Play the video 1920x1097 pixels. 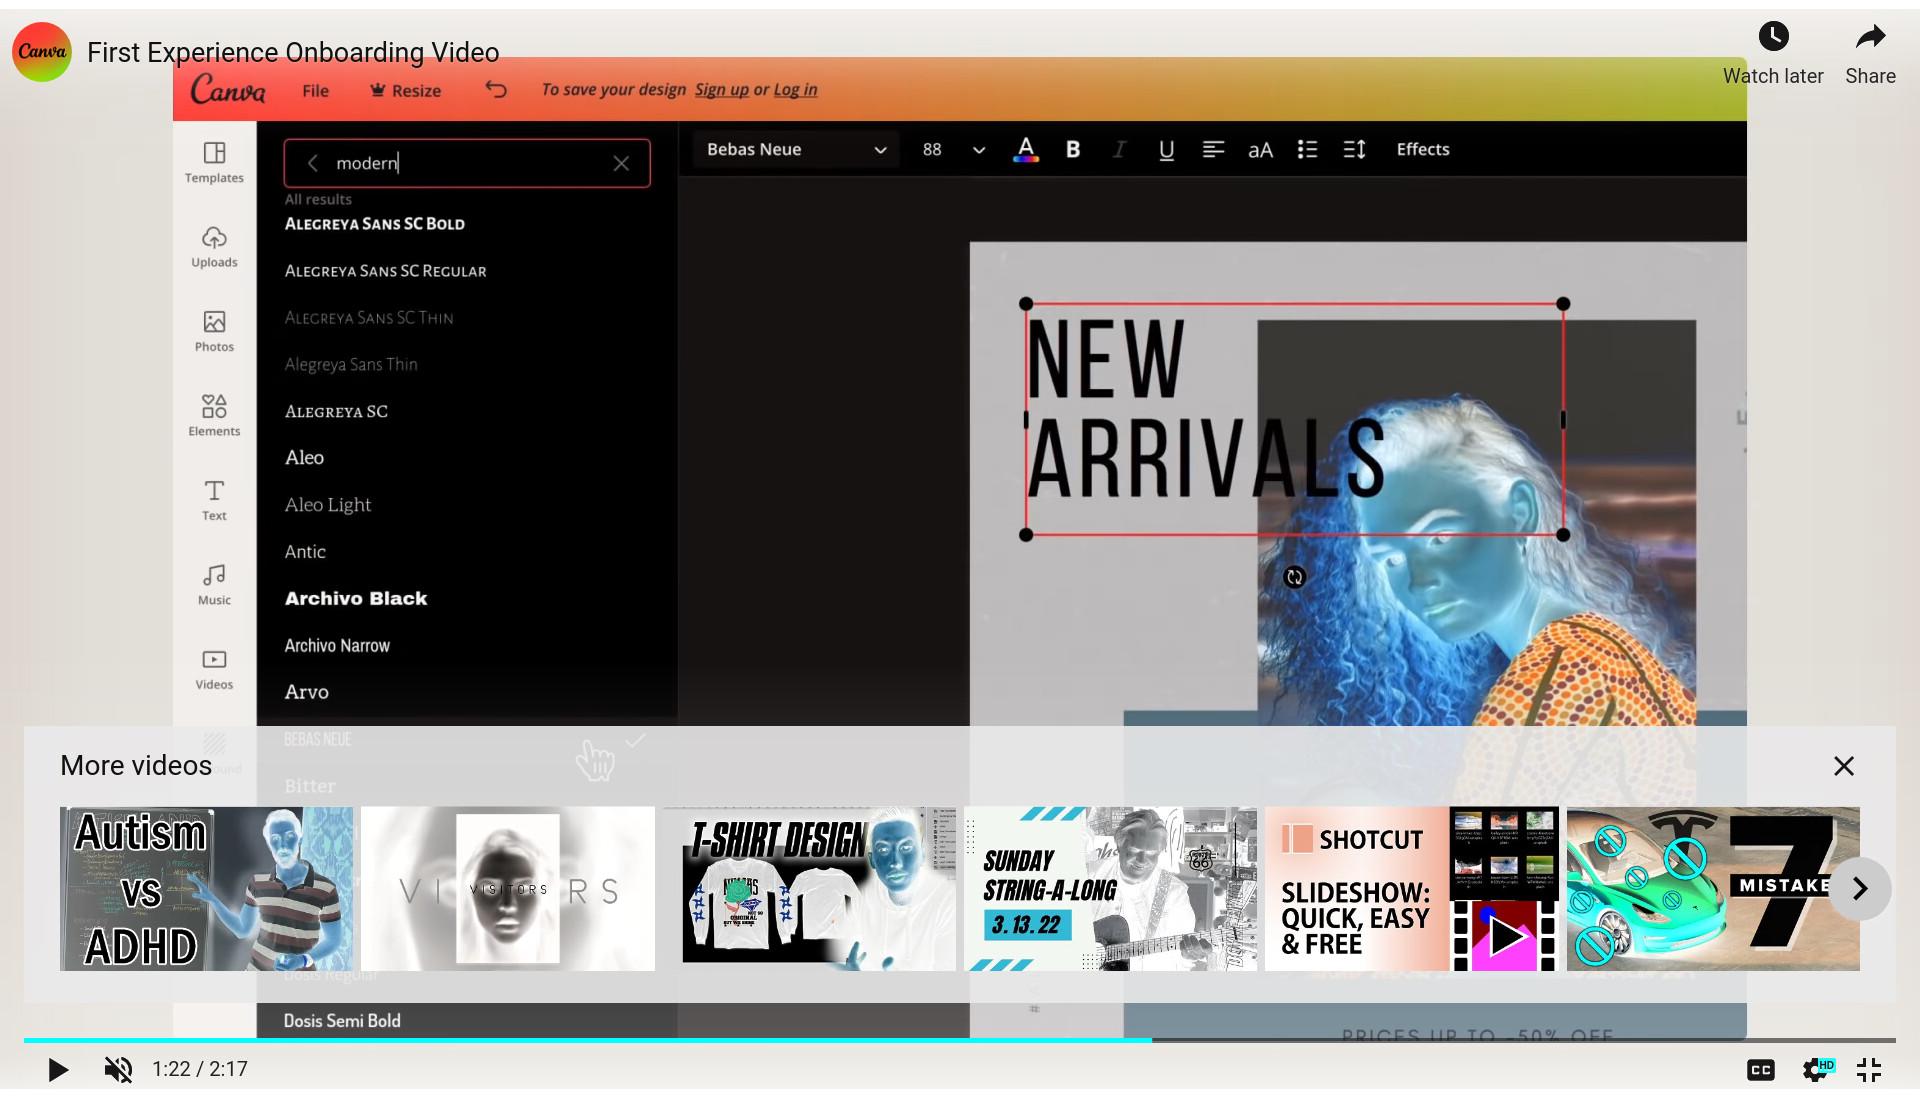click(x=58, y=1069)
